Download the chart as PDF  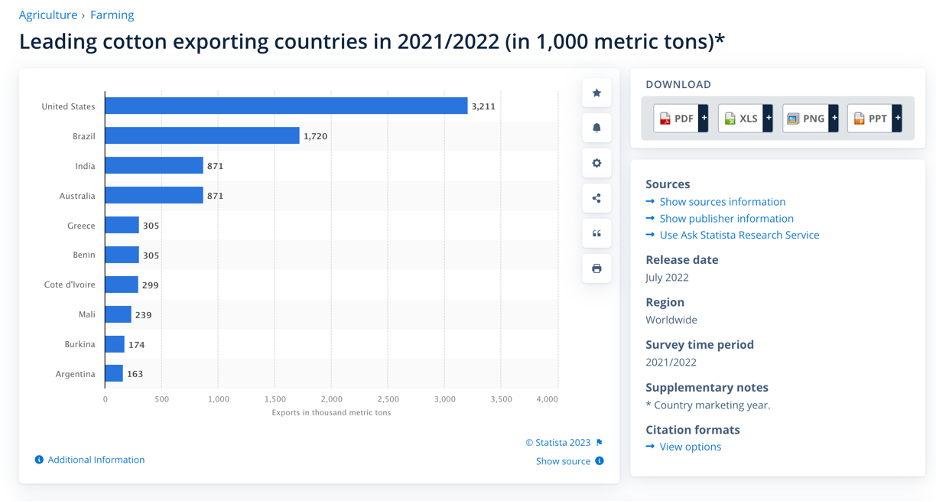click(676, 118)
